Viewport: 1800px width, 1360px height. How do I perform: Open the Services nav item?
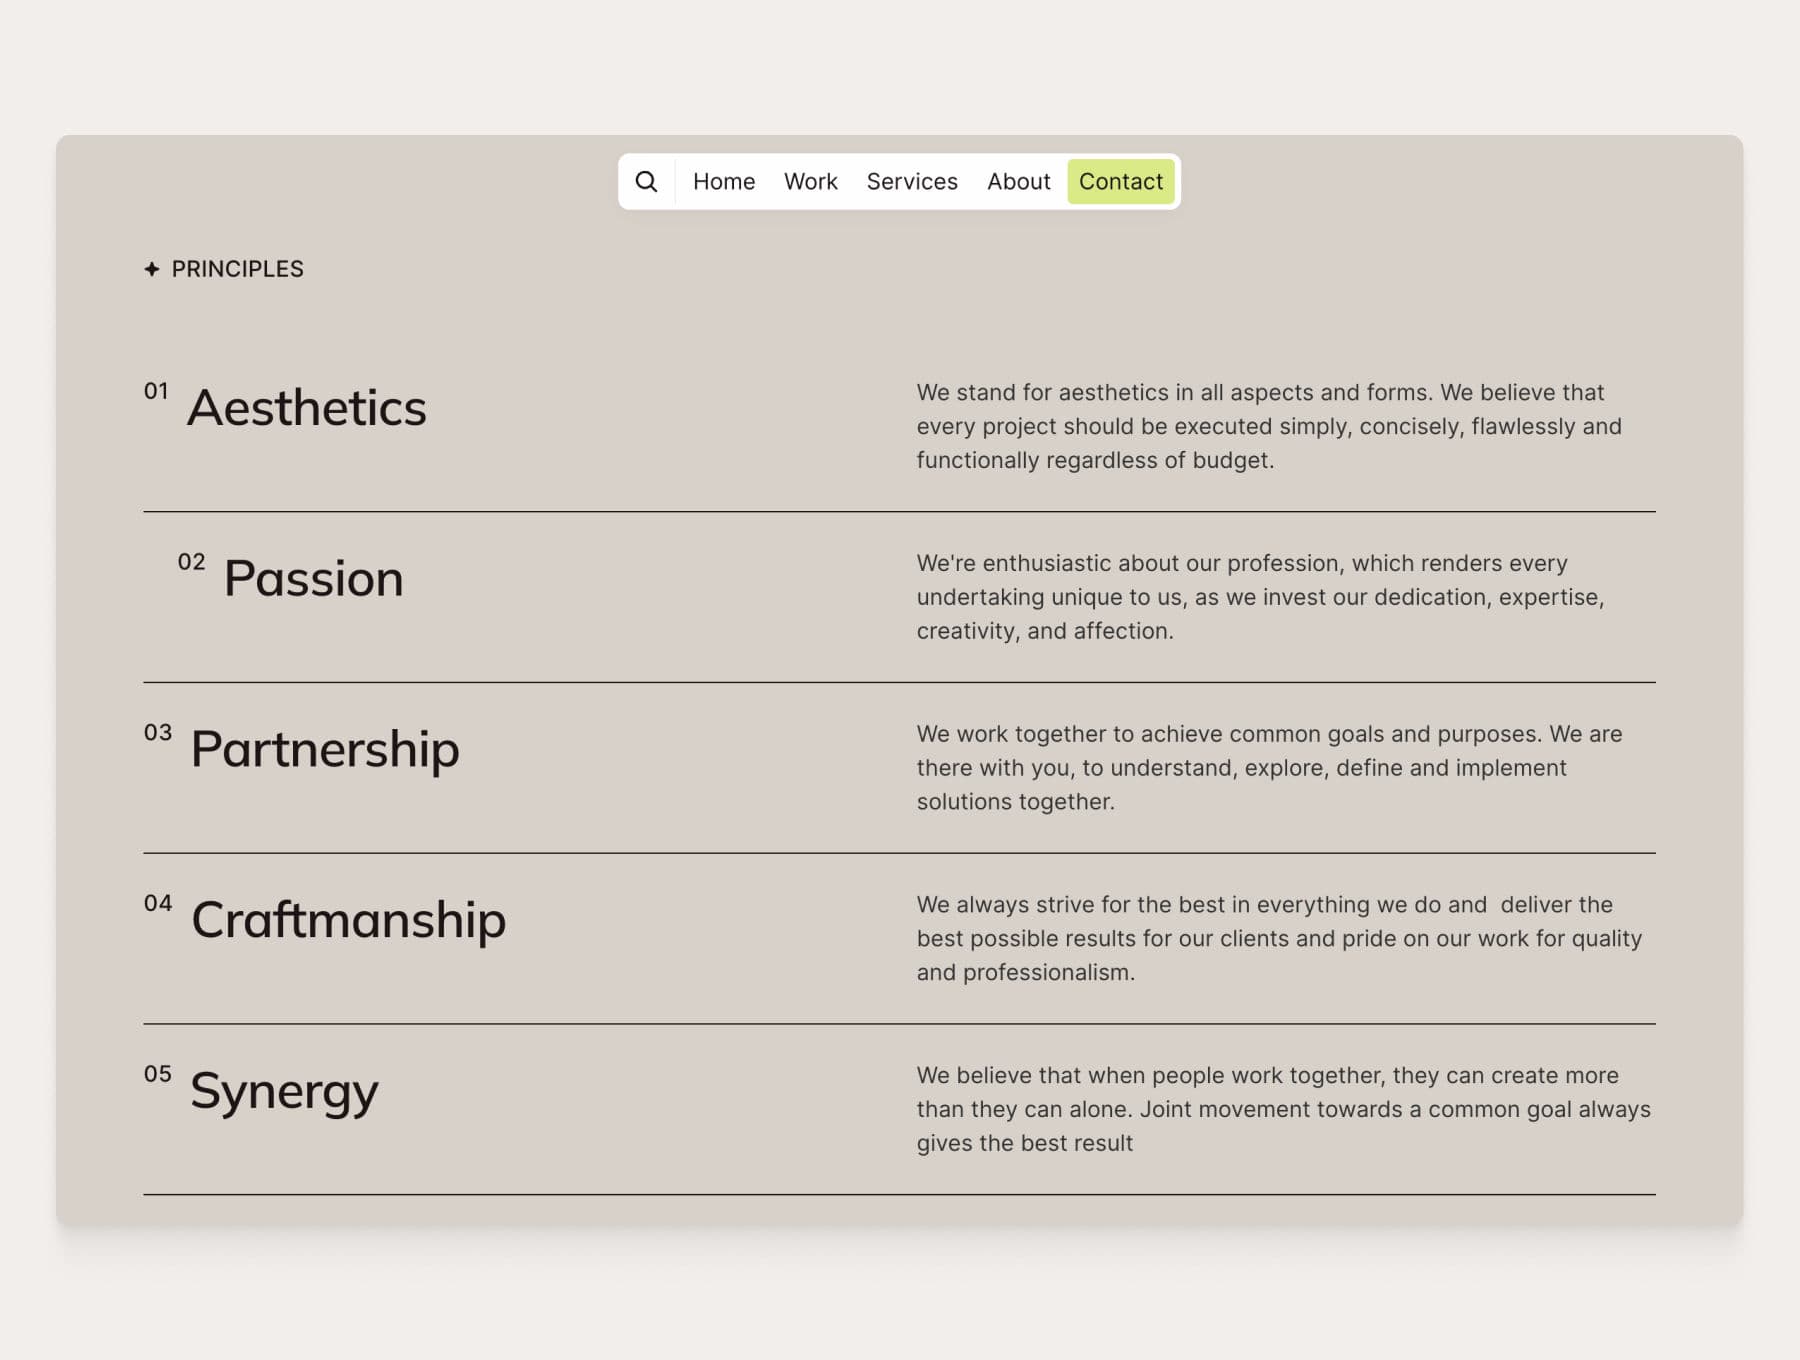(x=911, y=182)
